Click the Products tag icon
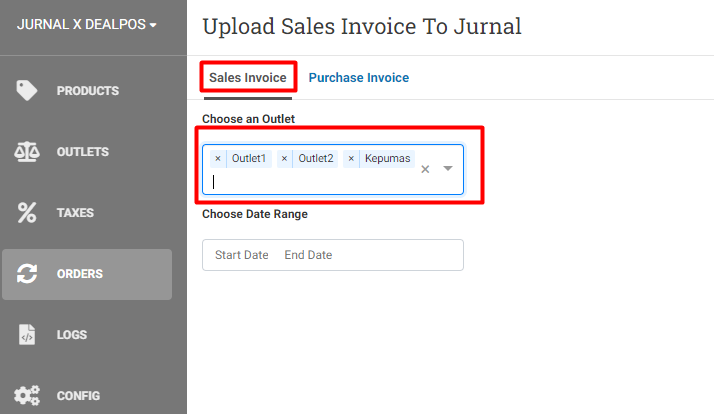 pos(26,91)
